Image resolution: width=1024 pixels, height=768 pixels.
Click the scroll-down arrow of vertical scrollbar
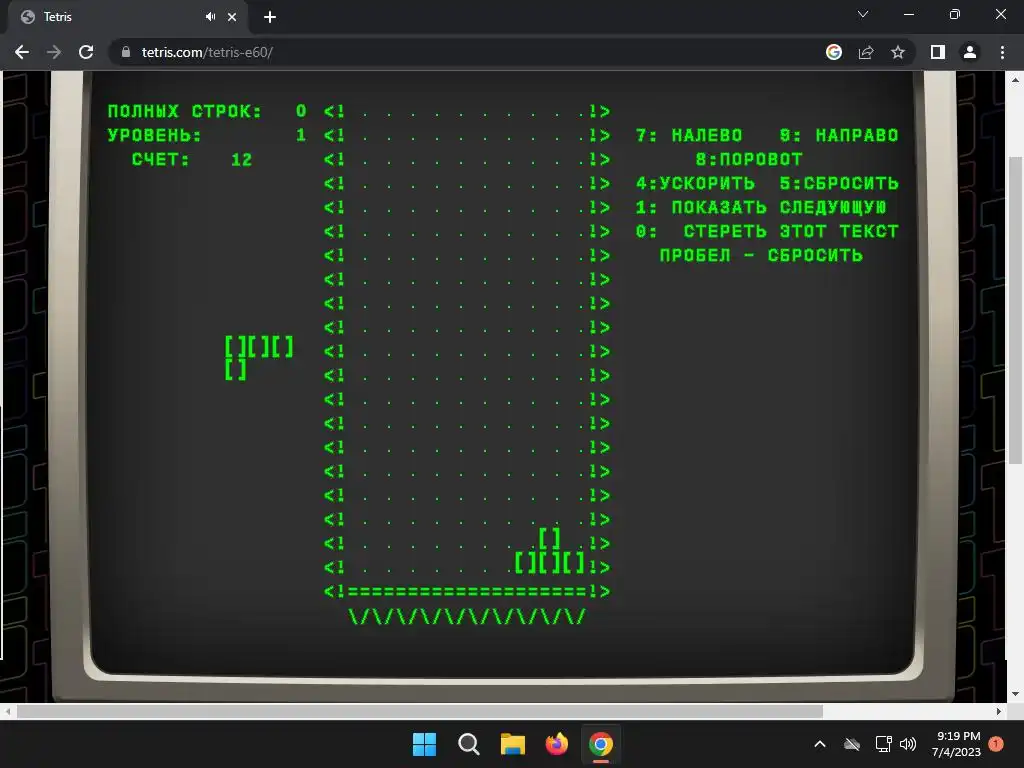[1015, 694]
